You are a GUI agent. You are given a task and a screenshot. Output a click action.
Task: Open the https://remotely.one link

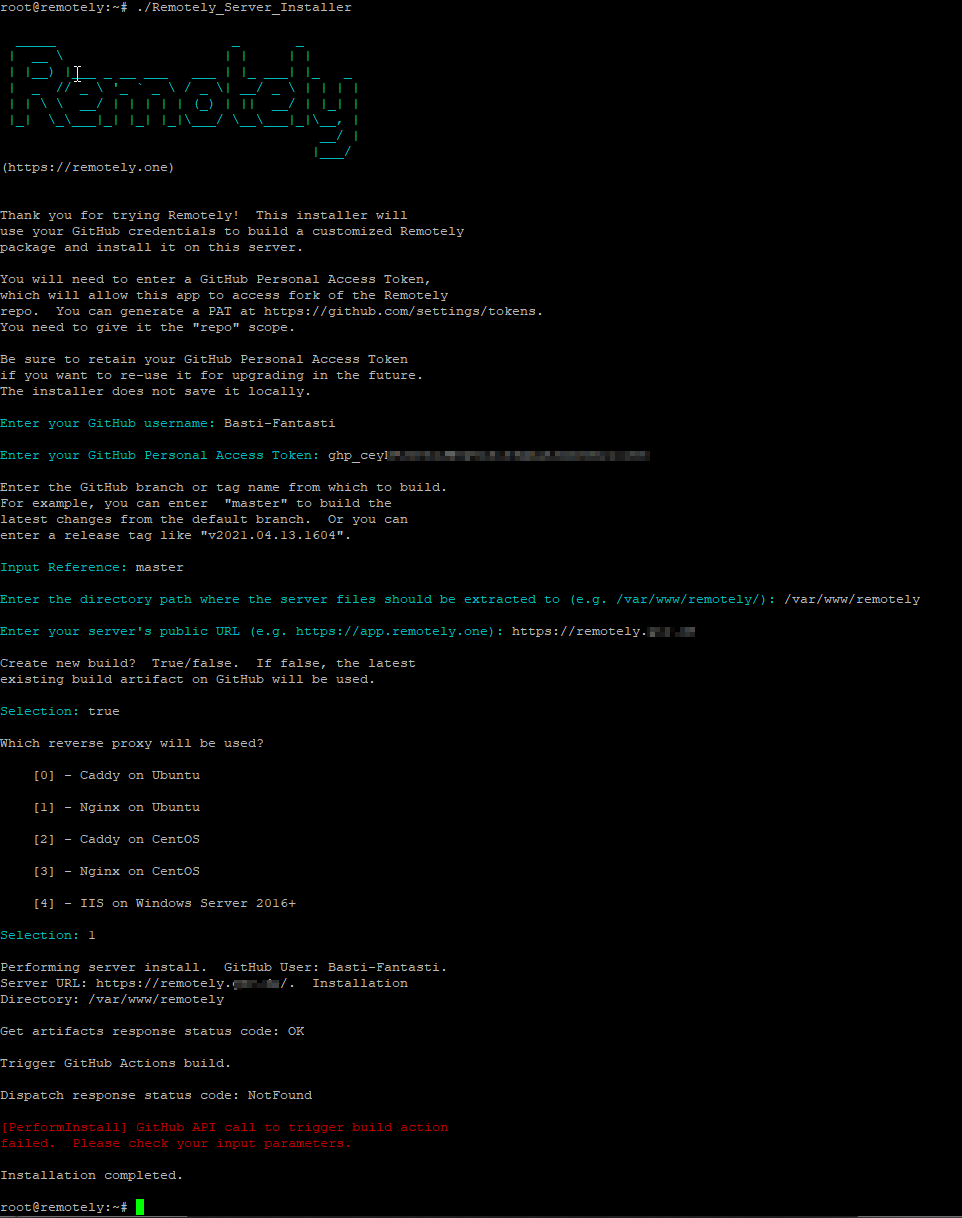pos(87,167)
